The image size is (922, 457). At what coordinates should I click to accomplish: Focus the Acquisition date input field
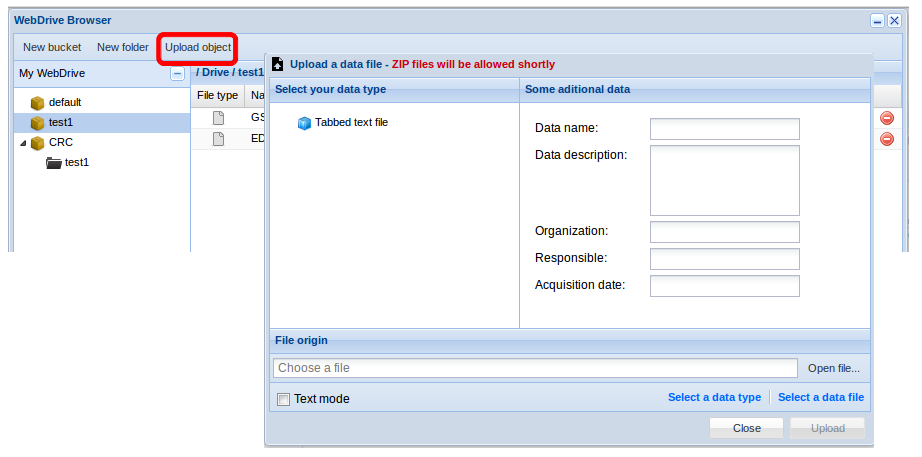[x=724, y=286]
